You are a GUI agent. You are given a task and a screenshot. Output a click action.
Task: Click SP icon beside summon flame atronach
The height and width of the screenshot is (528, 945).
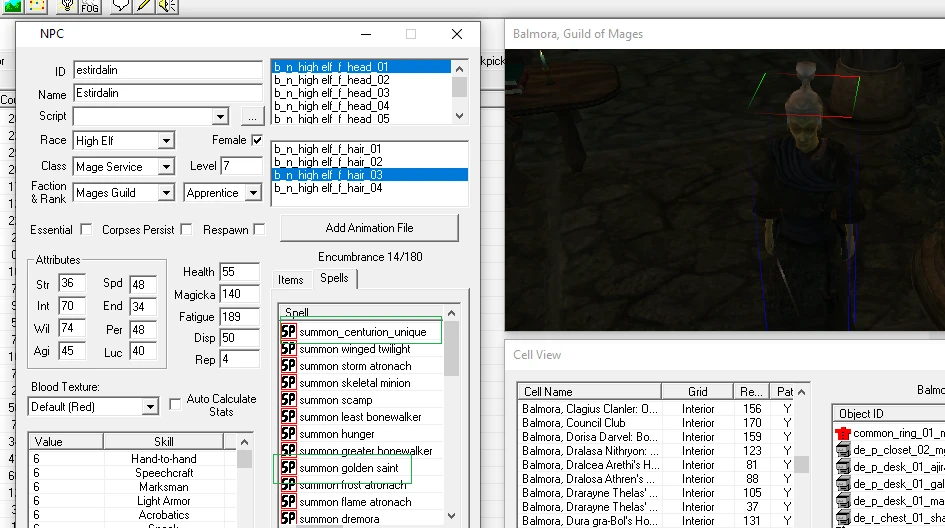pos(289,501)
